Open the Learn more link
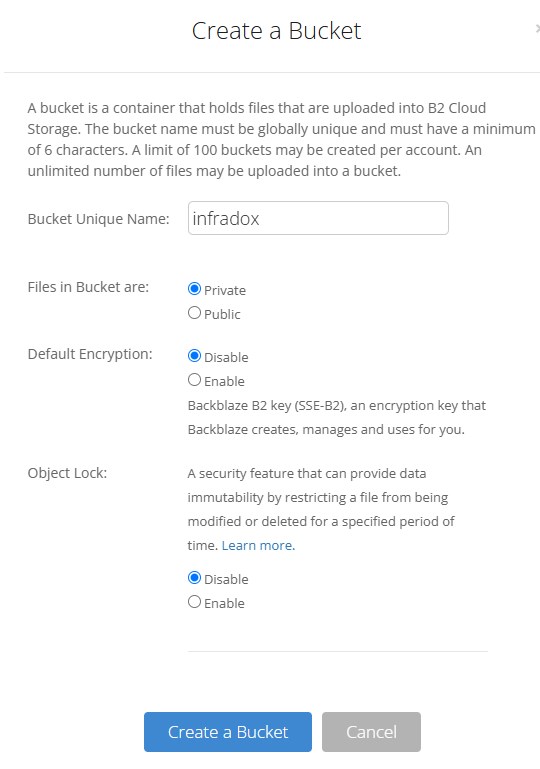This screenshot has width=540, height=769. (x=258, y=545)
